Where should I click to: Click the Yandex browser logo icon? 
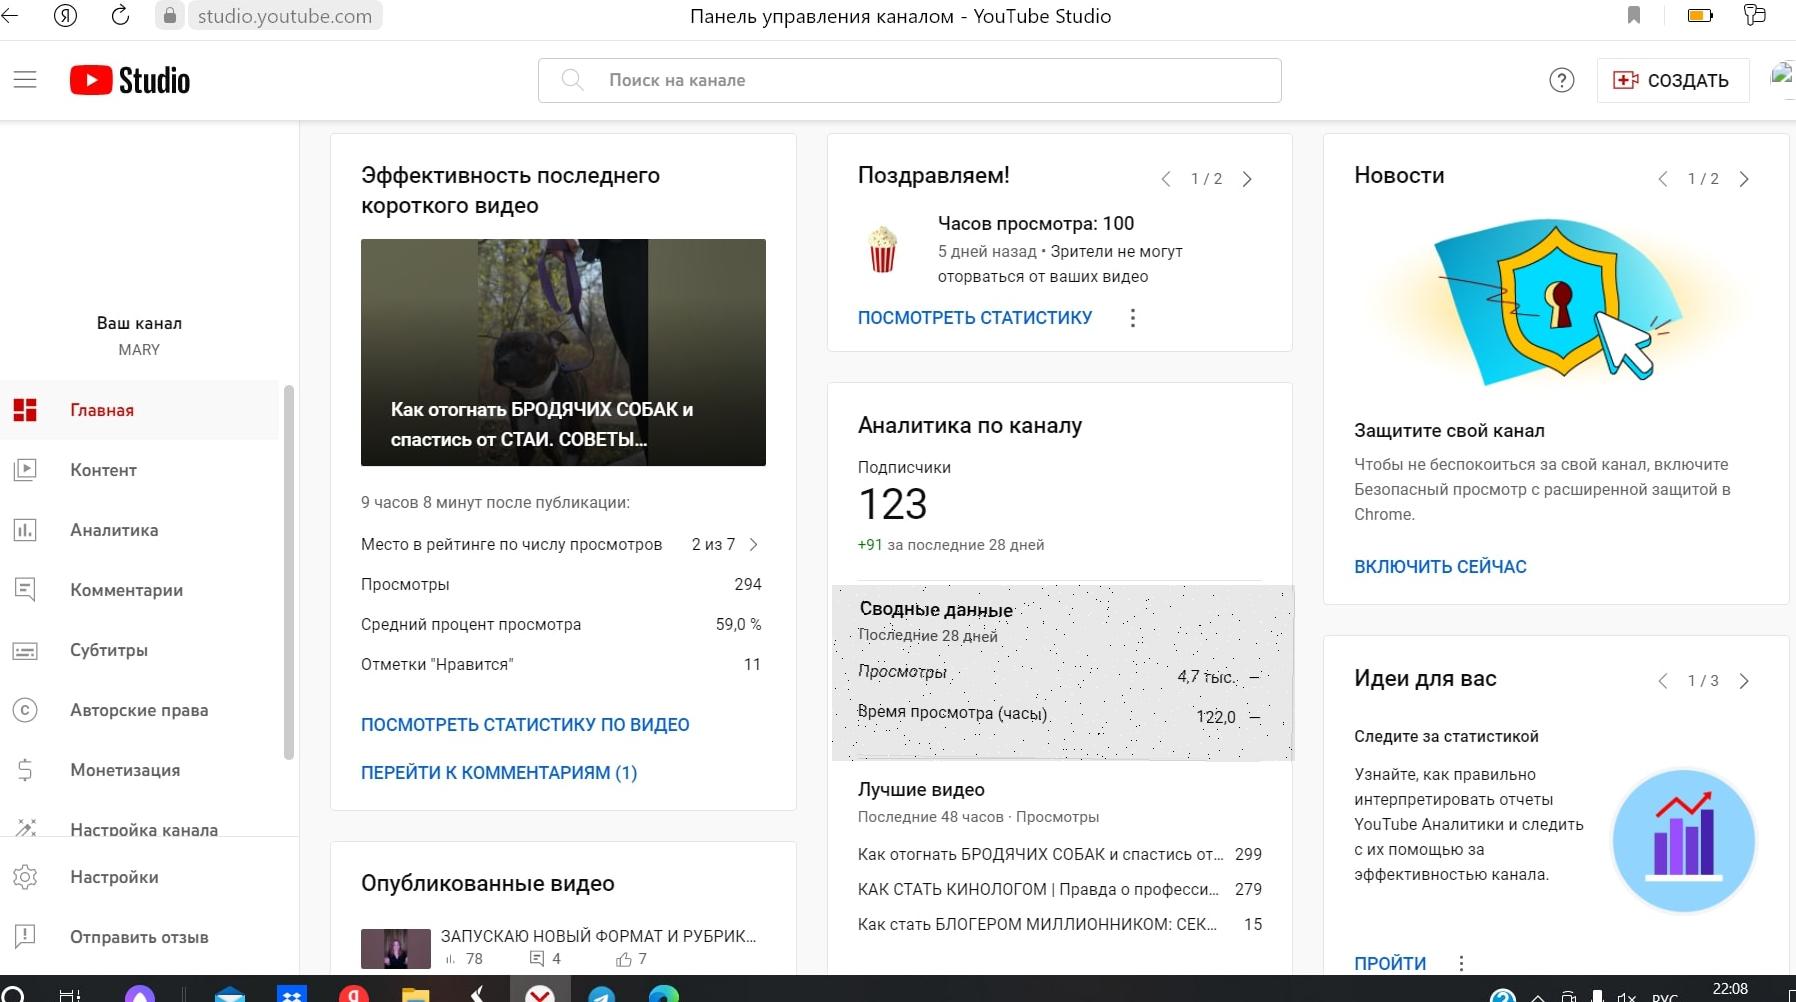tap(65, 16)
